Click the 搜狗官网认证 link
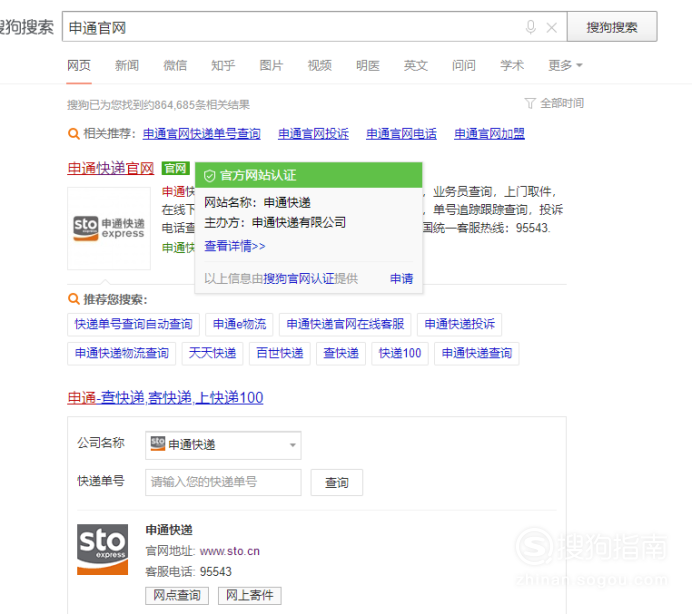The height and width of the screenshot is (614, 692). 299,279
